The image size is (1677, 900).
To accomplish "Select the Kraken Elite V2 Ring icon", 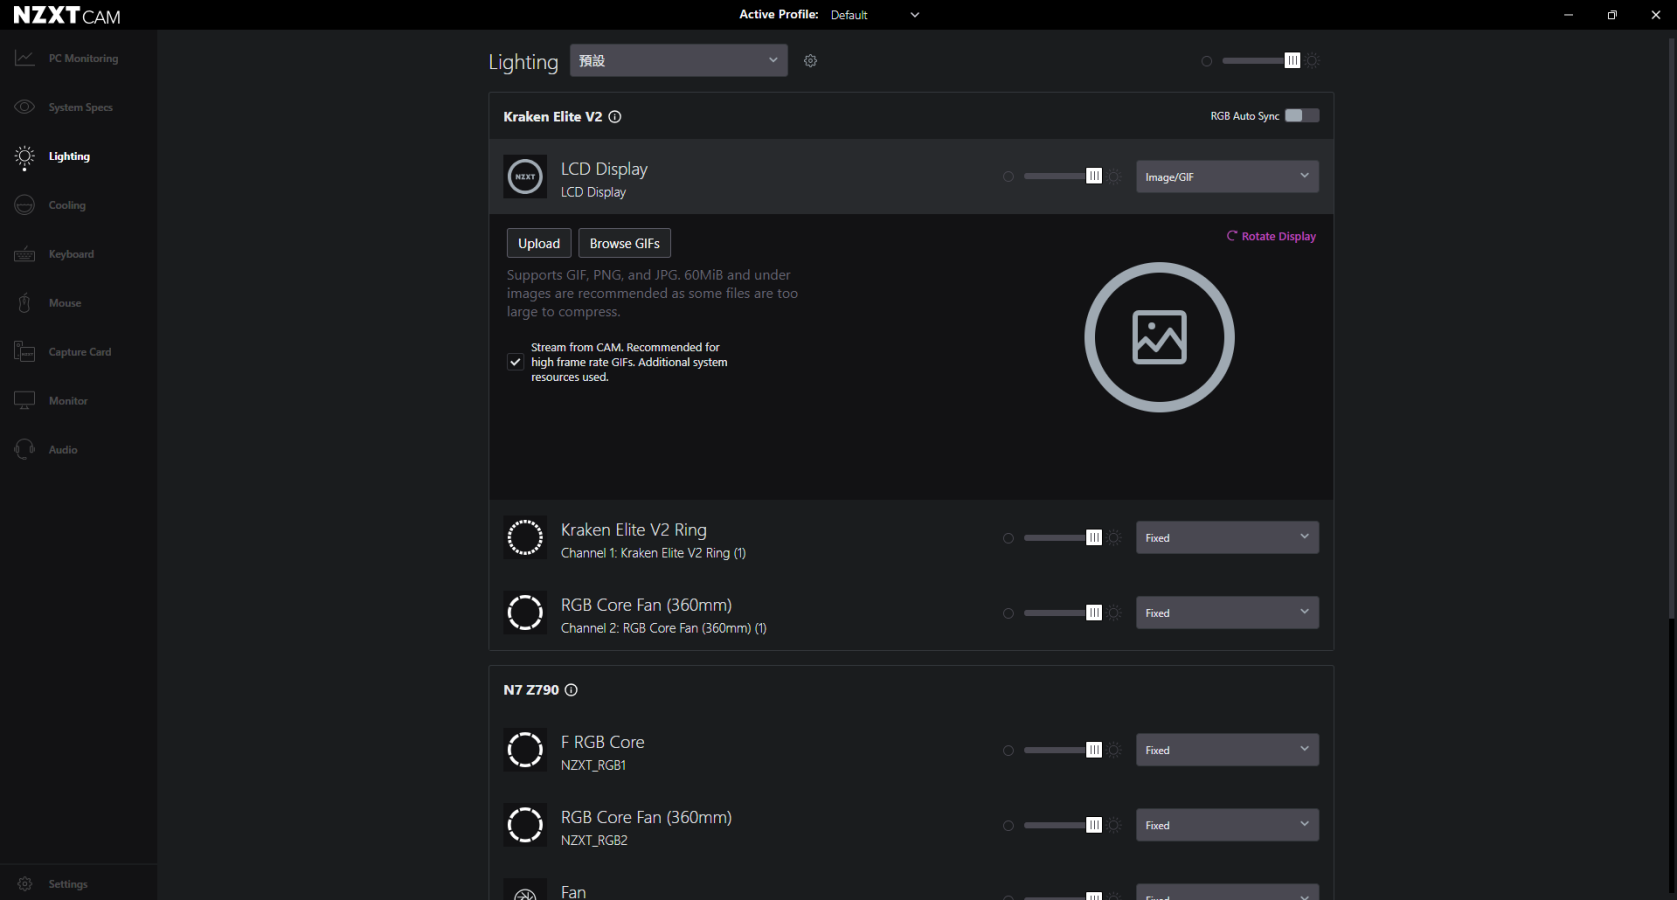I will (525, 538).
